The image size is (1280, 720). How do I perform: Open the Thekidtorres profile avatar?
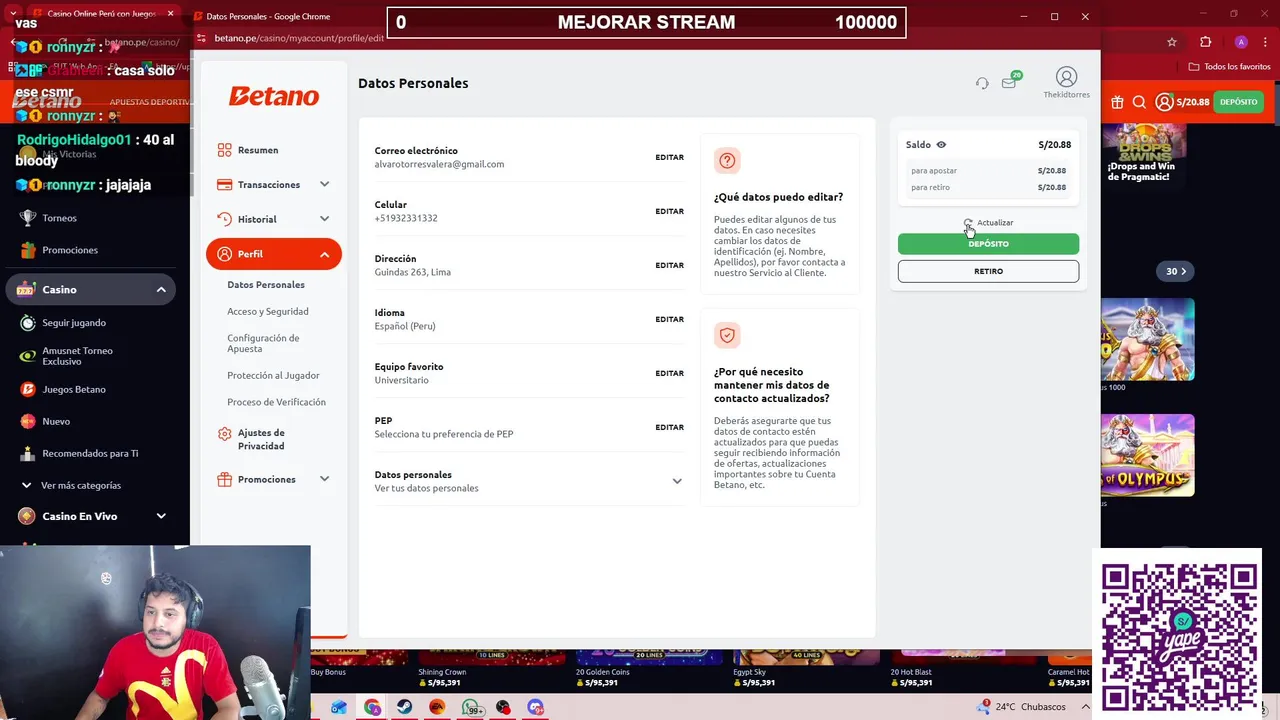(1066, 77)
